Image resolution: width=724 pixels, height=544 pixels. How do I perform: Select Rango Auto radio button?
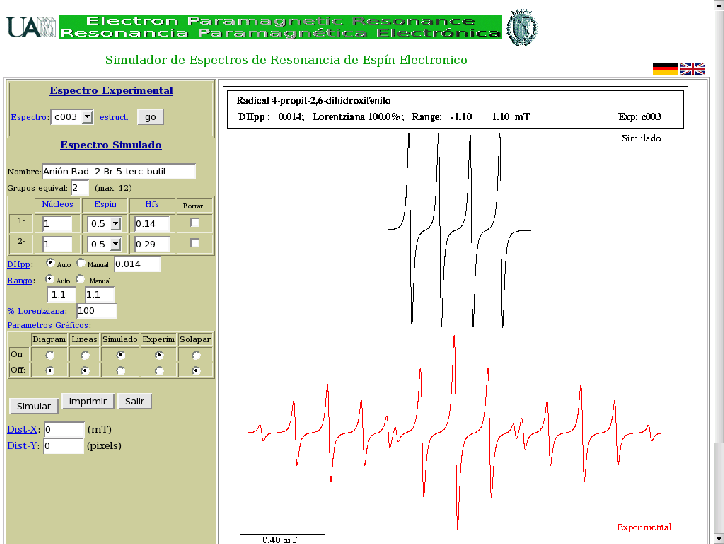point(49,279)
